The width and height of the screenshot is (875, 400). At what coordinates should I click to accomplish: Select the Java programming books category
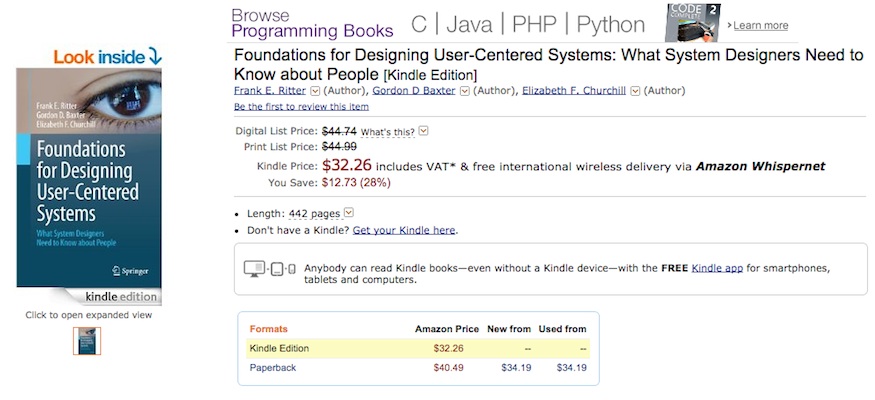[469, 24]
